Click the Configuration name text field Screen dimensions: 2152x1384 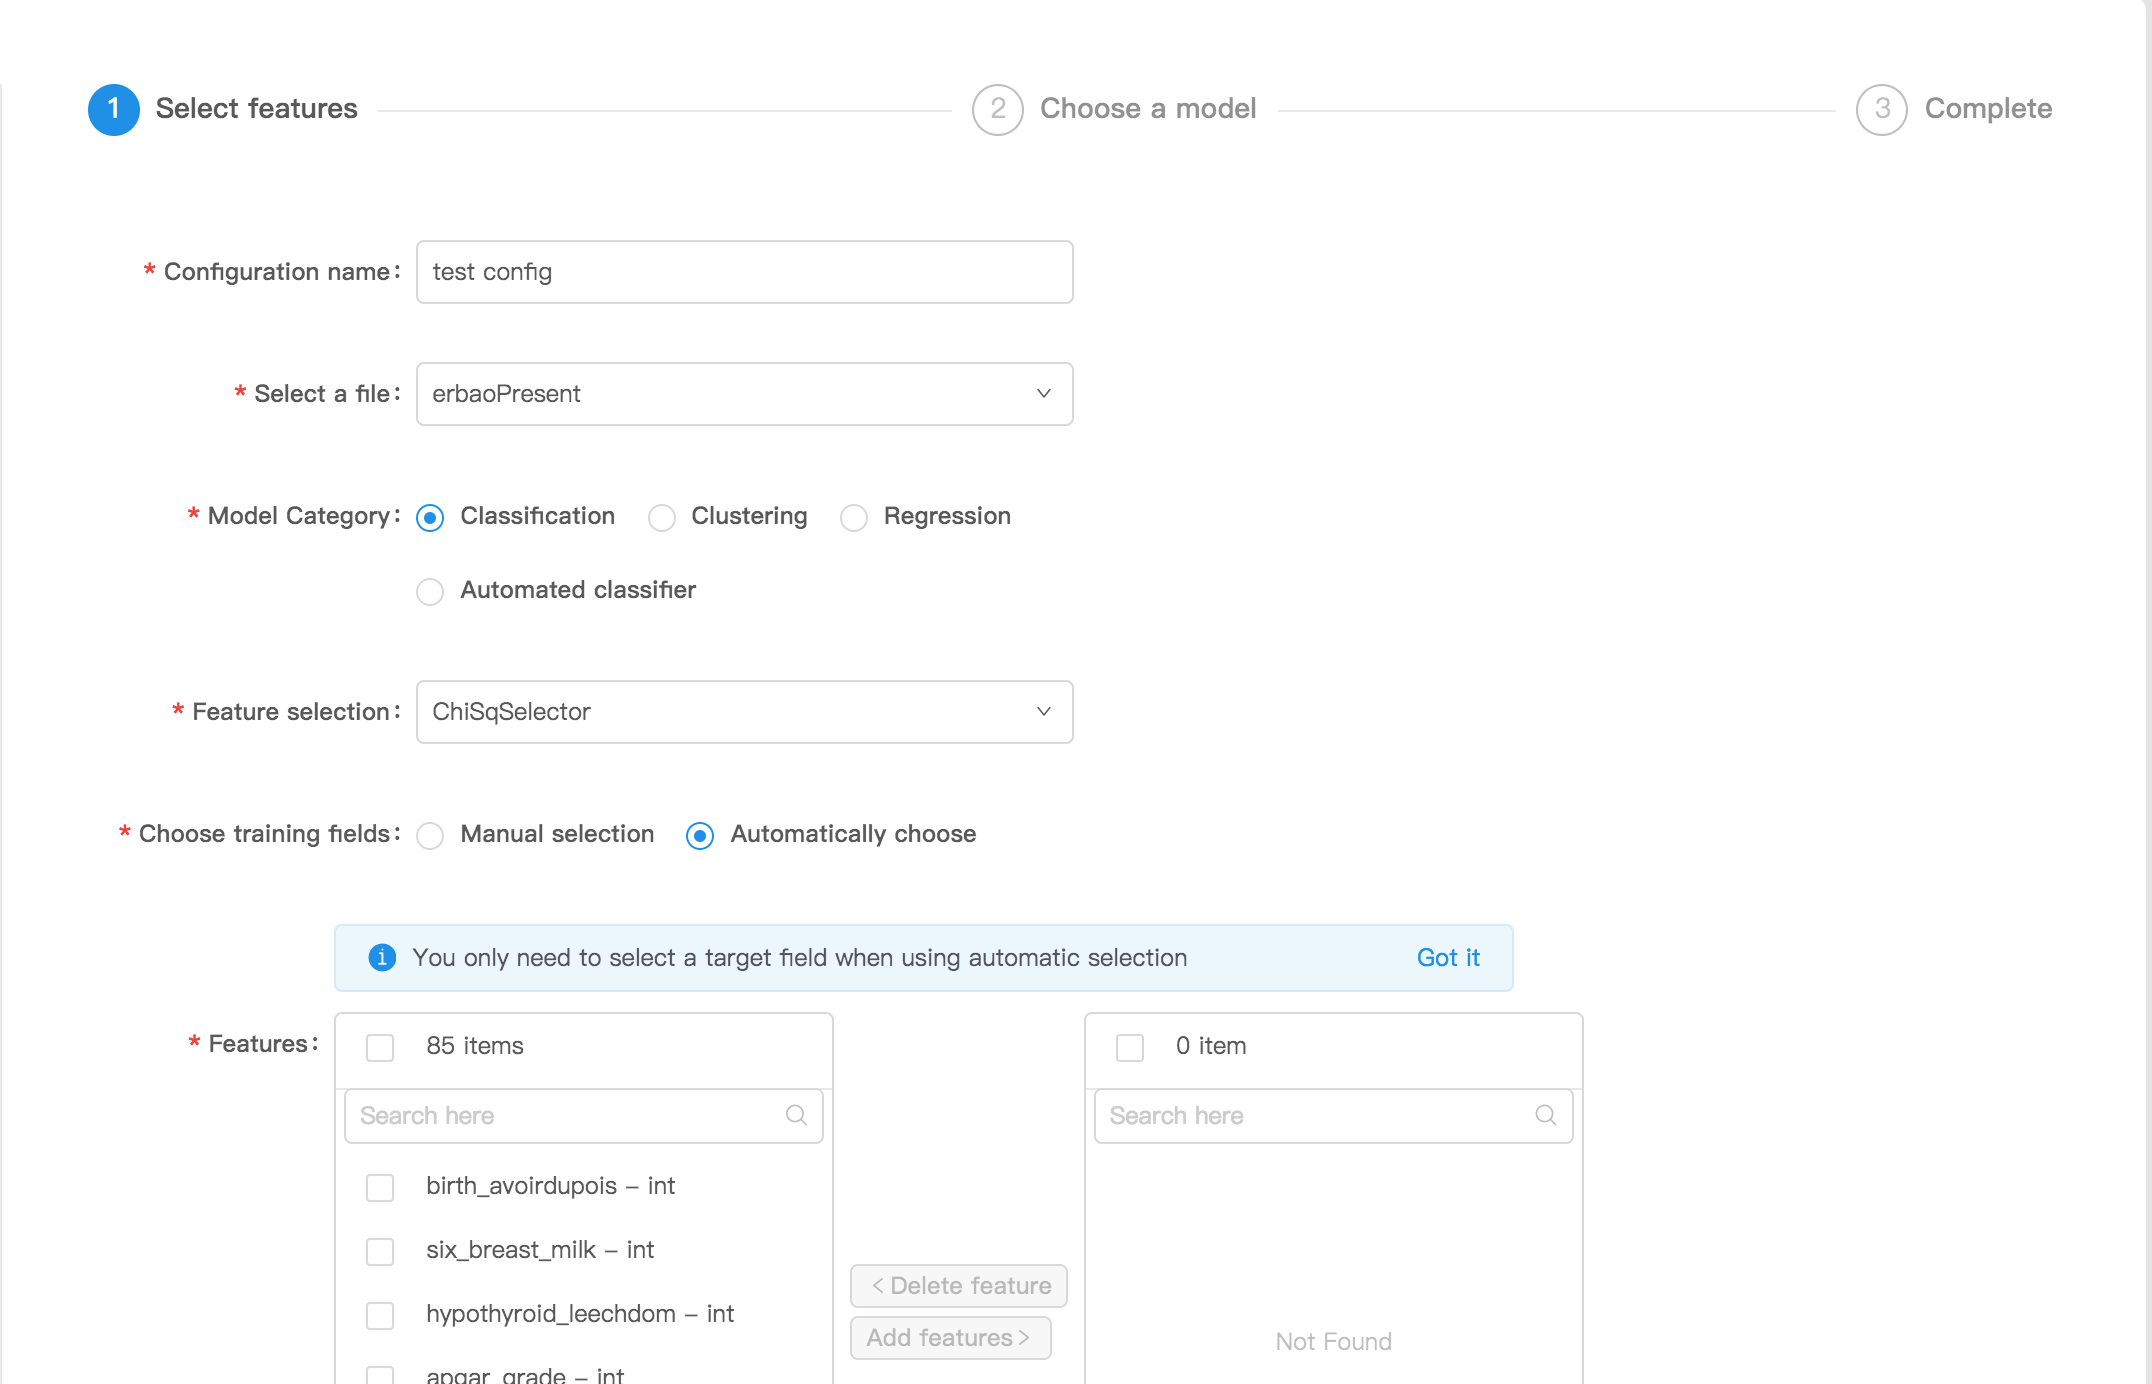click(744, 272)
